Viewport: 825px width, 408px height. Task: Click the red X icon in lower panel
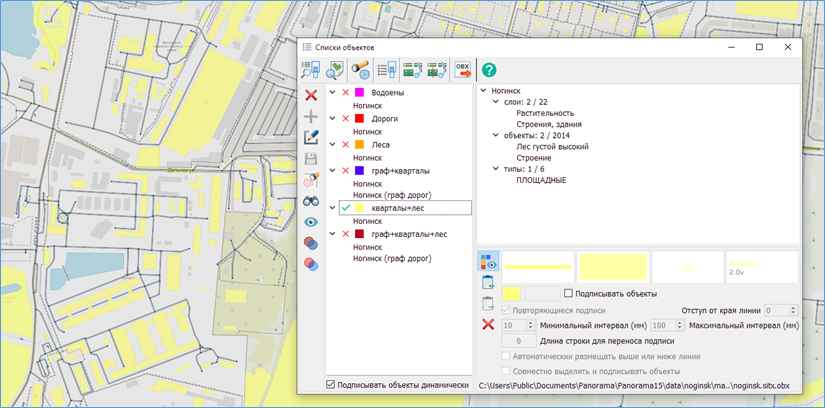click(x=488, y=325)
